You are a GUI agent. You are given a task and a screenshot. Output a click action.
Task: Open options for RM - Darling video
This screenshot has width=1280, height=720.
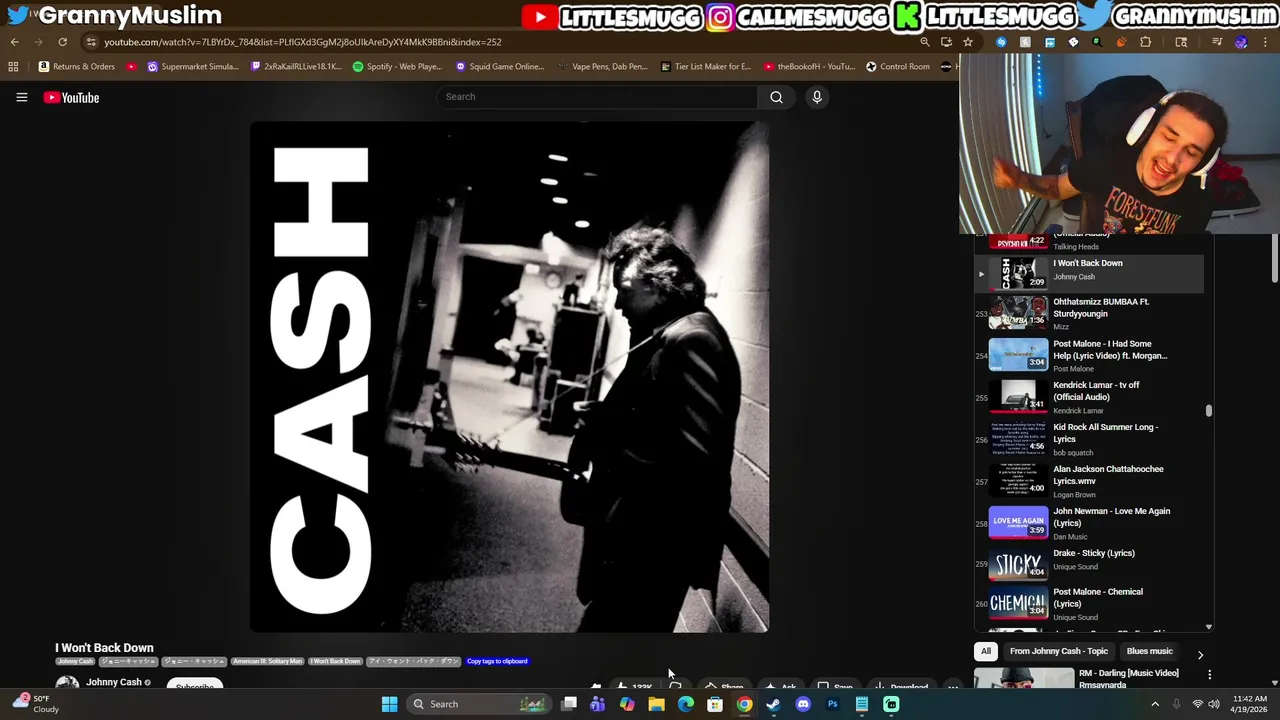pos(1209,675)
